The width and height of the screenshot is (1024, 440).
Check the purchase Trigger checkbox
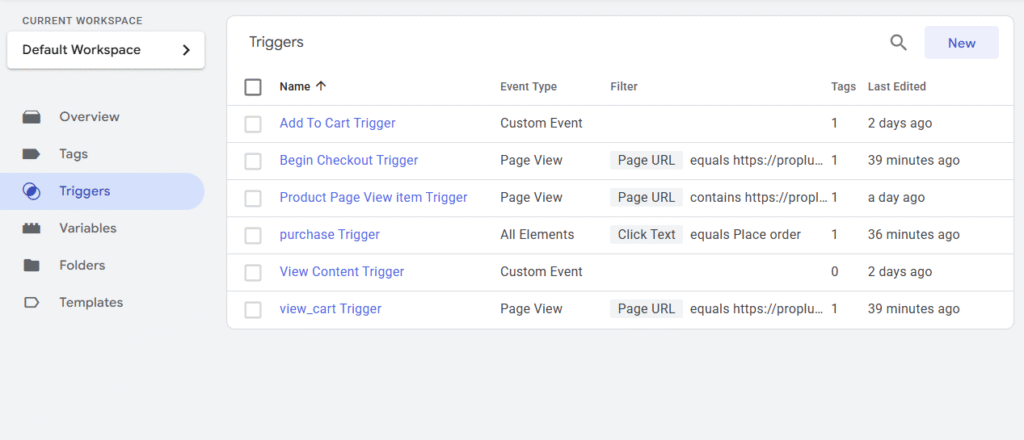click(253, 236)
